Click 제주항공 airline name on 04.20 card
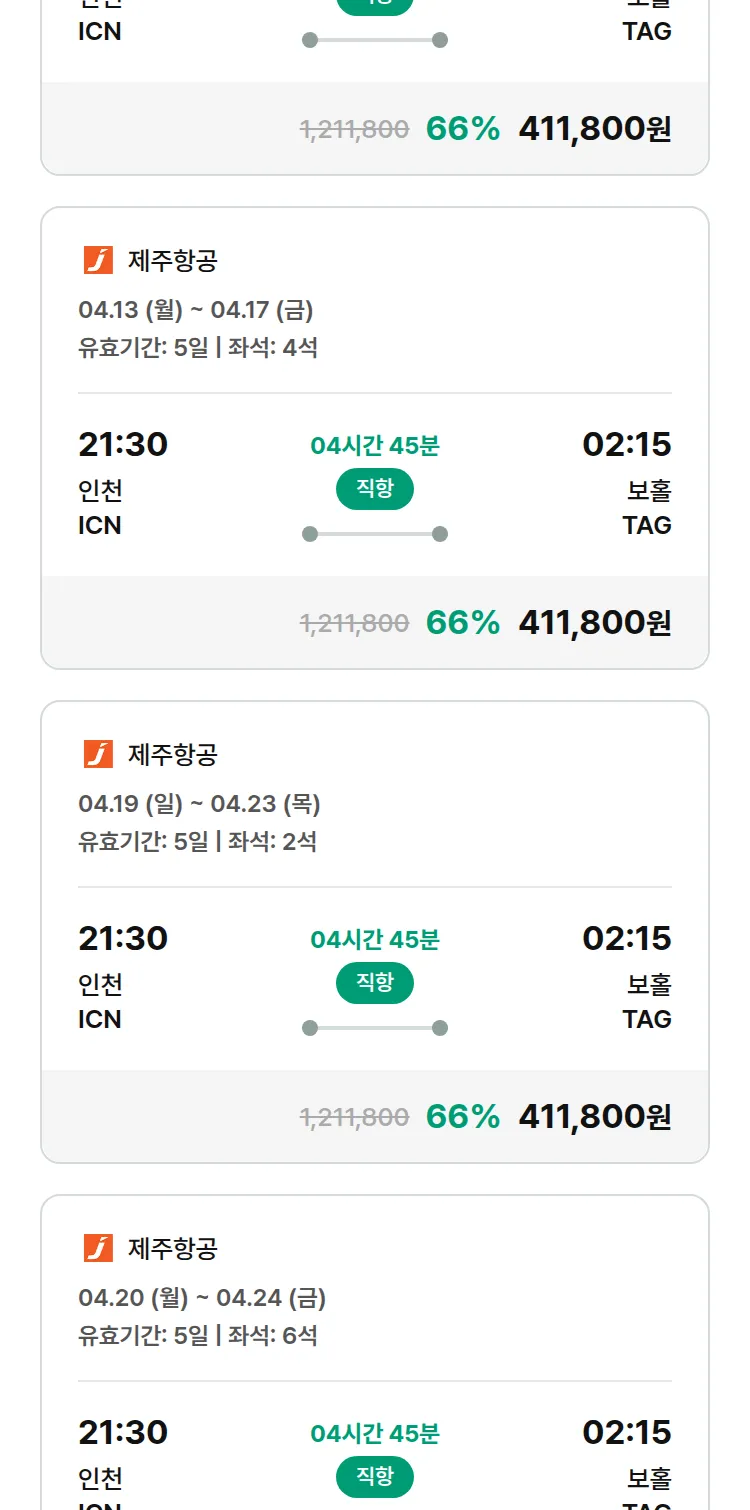This screenshot has height=1510, width=750. point(173,1248)
